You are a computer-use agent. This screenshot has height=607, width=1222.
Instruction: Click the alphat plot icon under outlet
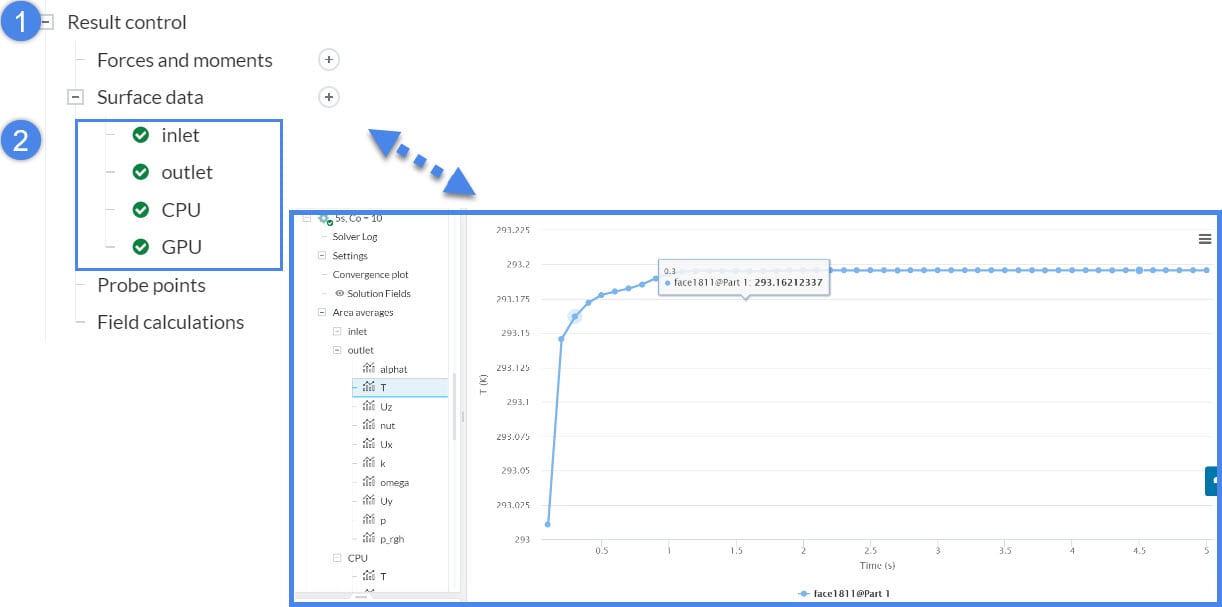click(x=368, y=369)
